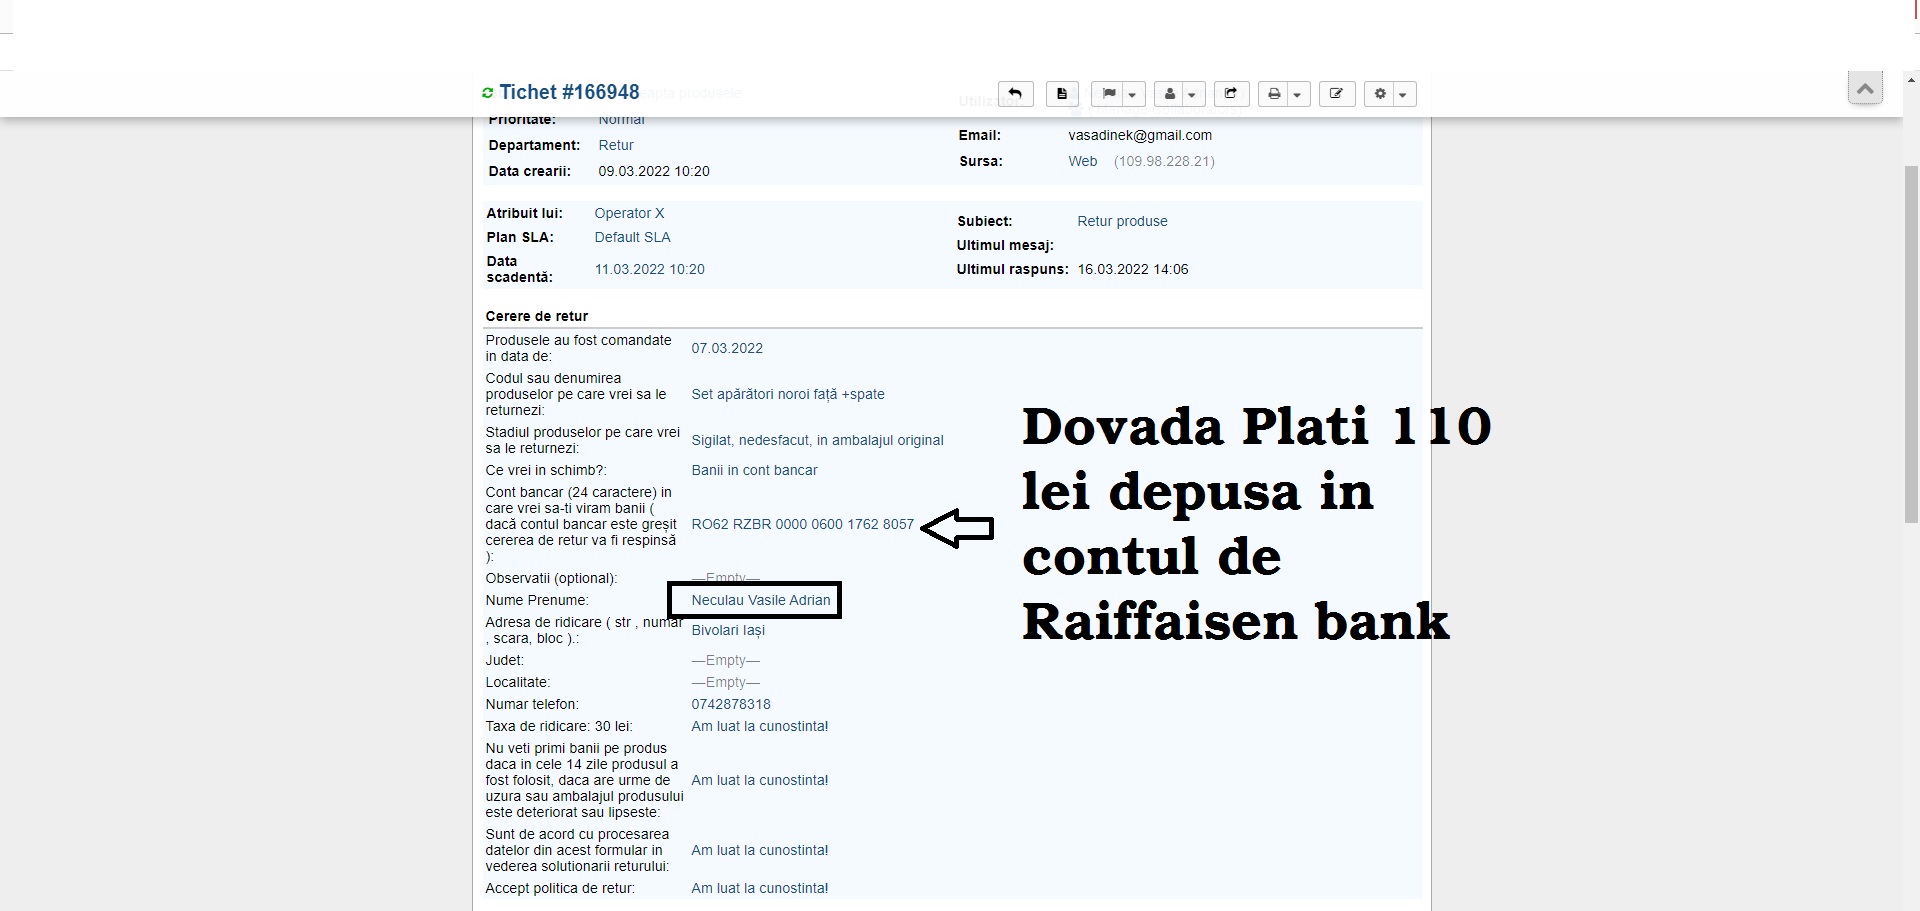Click the green refresh icon beside Tichet
This screenshot has width=1920, height=911.
(488, 93)
